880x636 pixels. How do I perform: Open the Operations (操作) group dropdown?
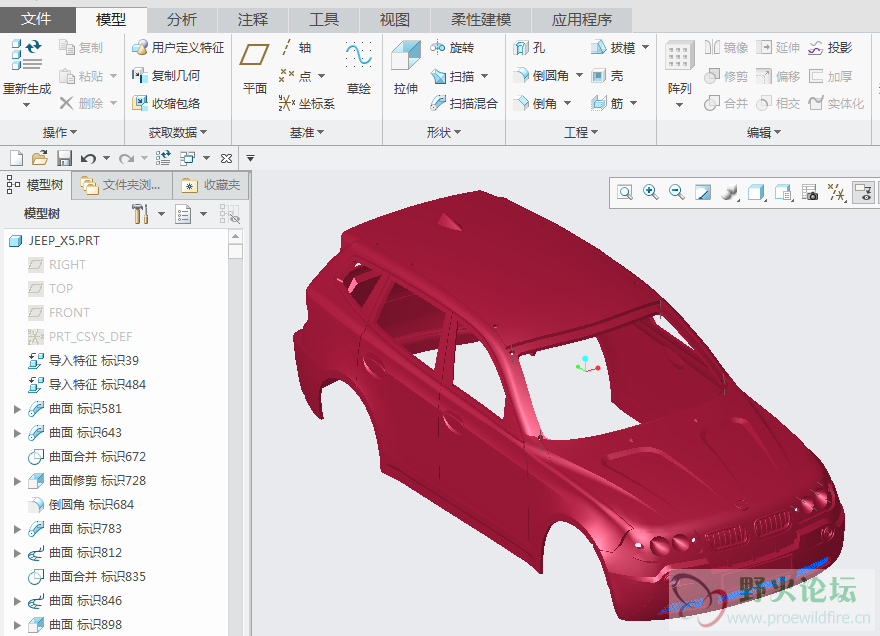tap(59, 132)
